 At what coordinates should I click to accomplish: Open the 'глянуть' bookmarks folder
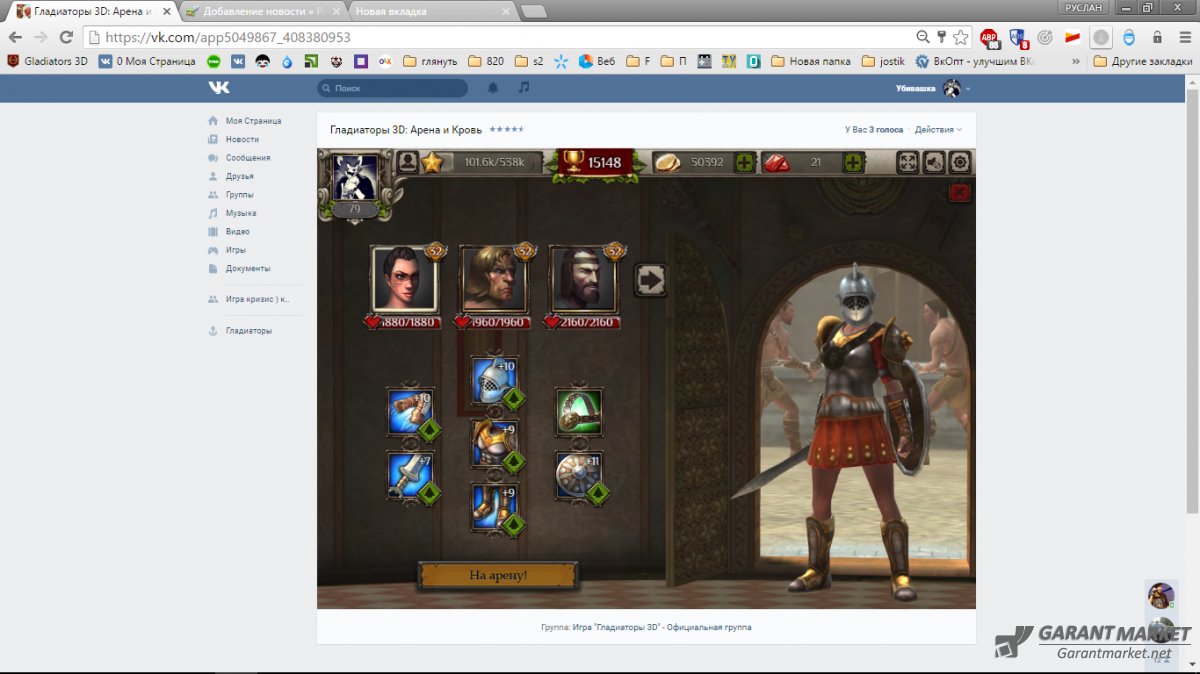[430, 61]
